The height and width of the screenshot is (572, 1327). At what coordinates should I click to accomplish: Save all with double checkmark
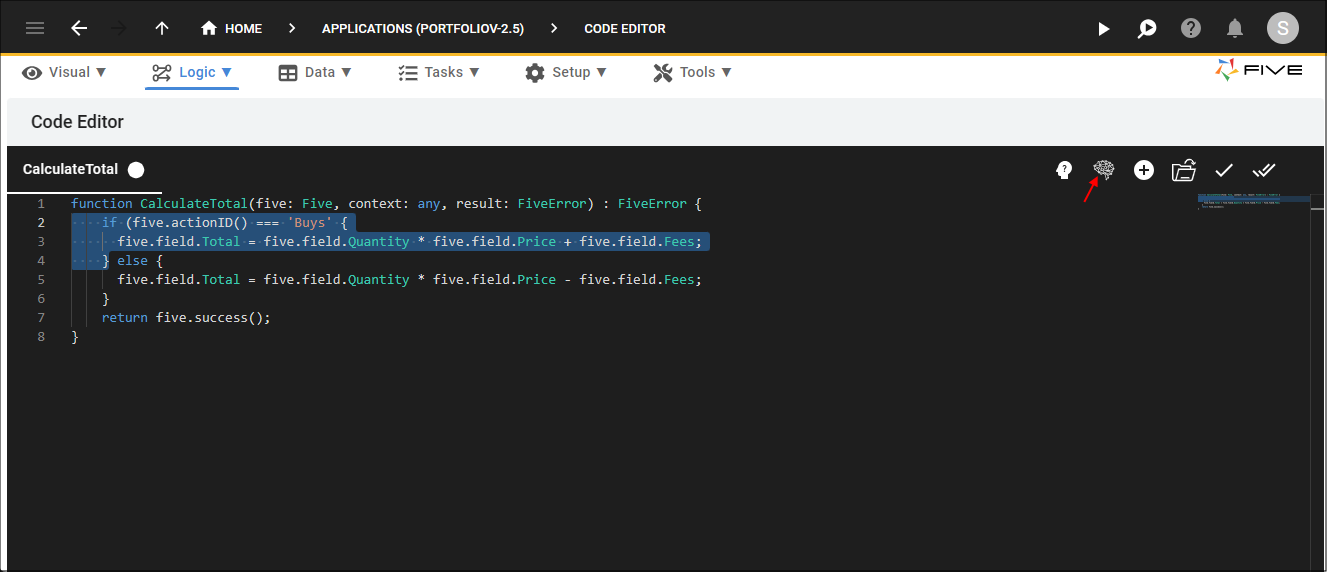(x=1264, y=170)
